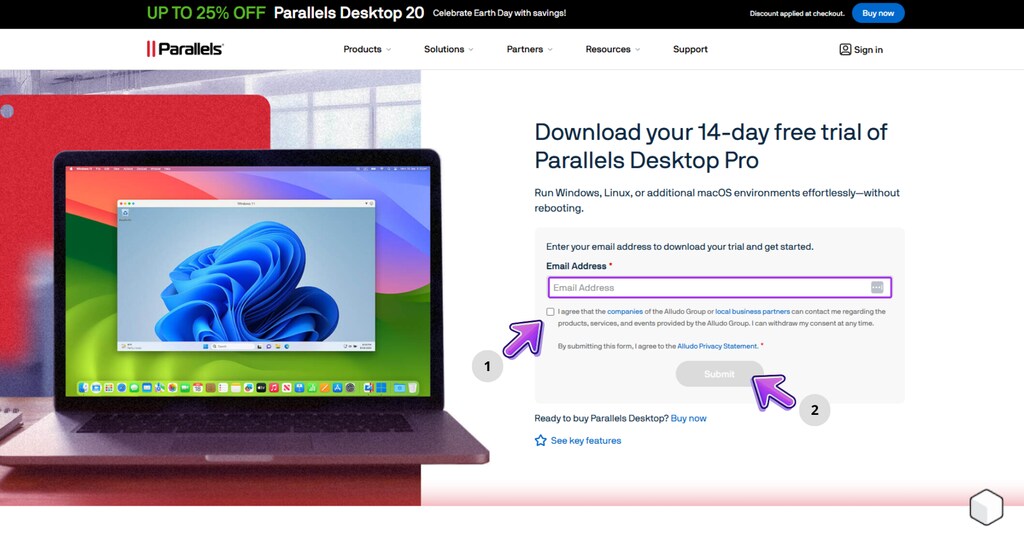
Task: Tick the Alludo Group contact consent checkbox
Action: click(550, 312)
